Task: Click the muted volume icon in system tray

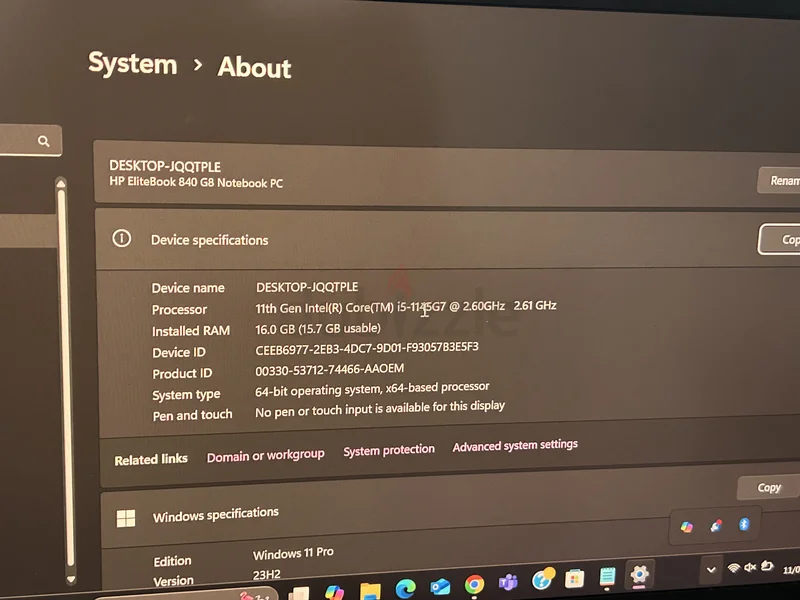Action: (x=750, y=567)
